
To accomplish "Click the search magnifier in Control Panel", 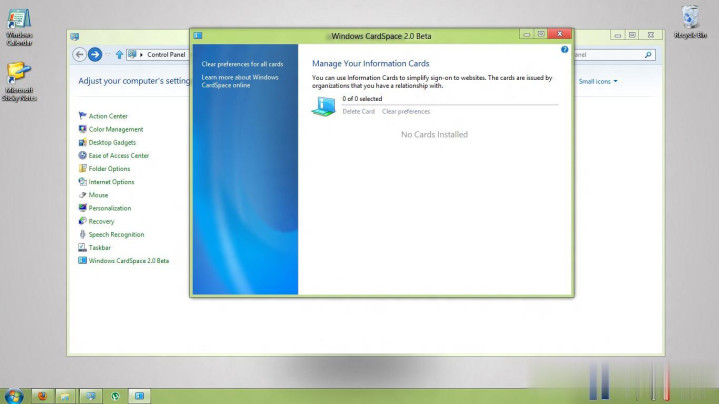I will click(x=648, y=55).
